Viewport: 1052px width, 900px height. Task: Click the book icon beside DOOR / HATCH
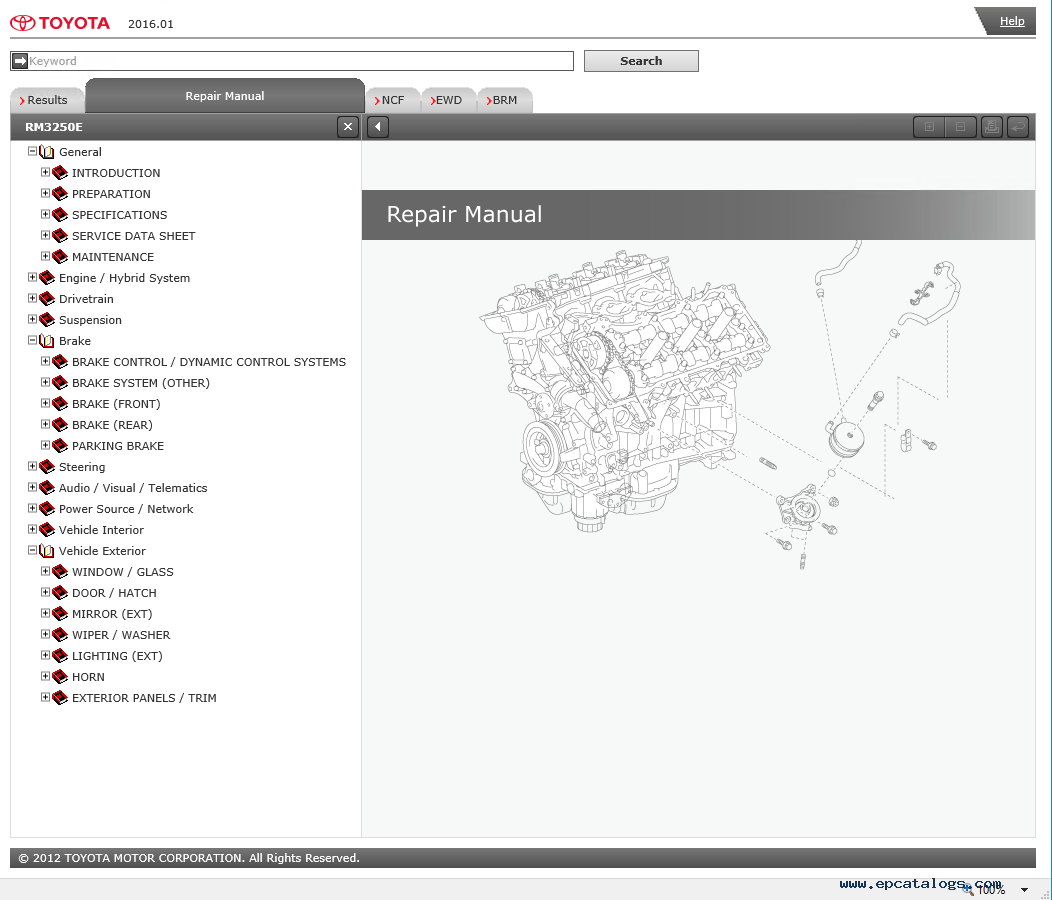coord(60,593)
